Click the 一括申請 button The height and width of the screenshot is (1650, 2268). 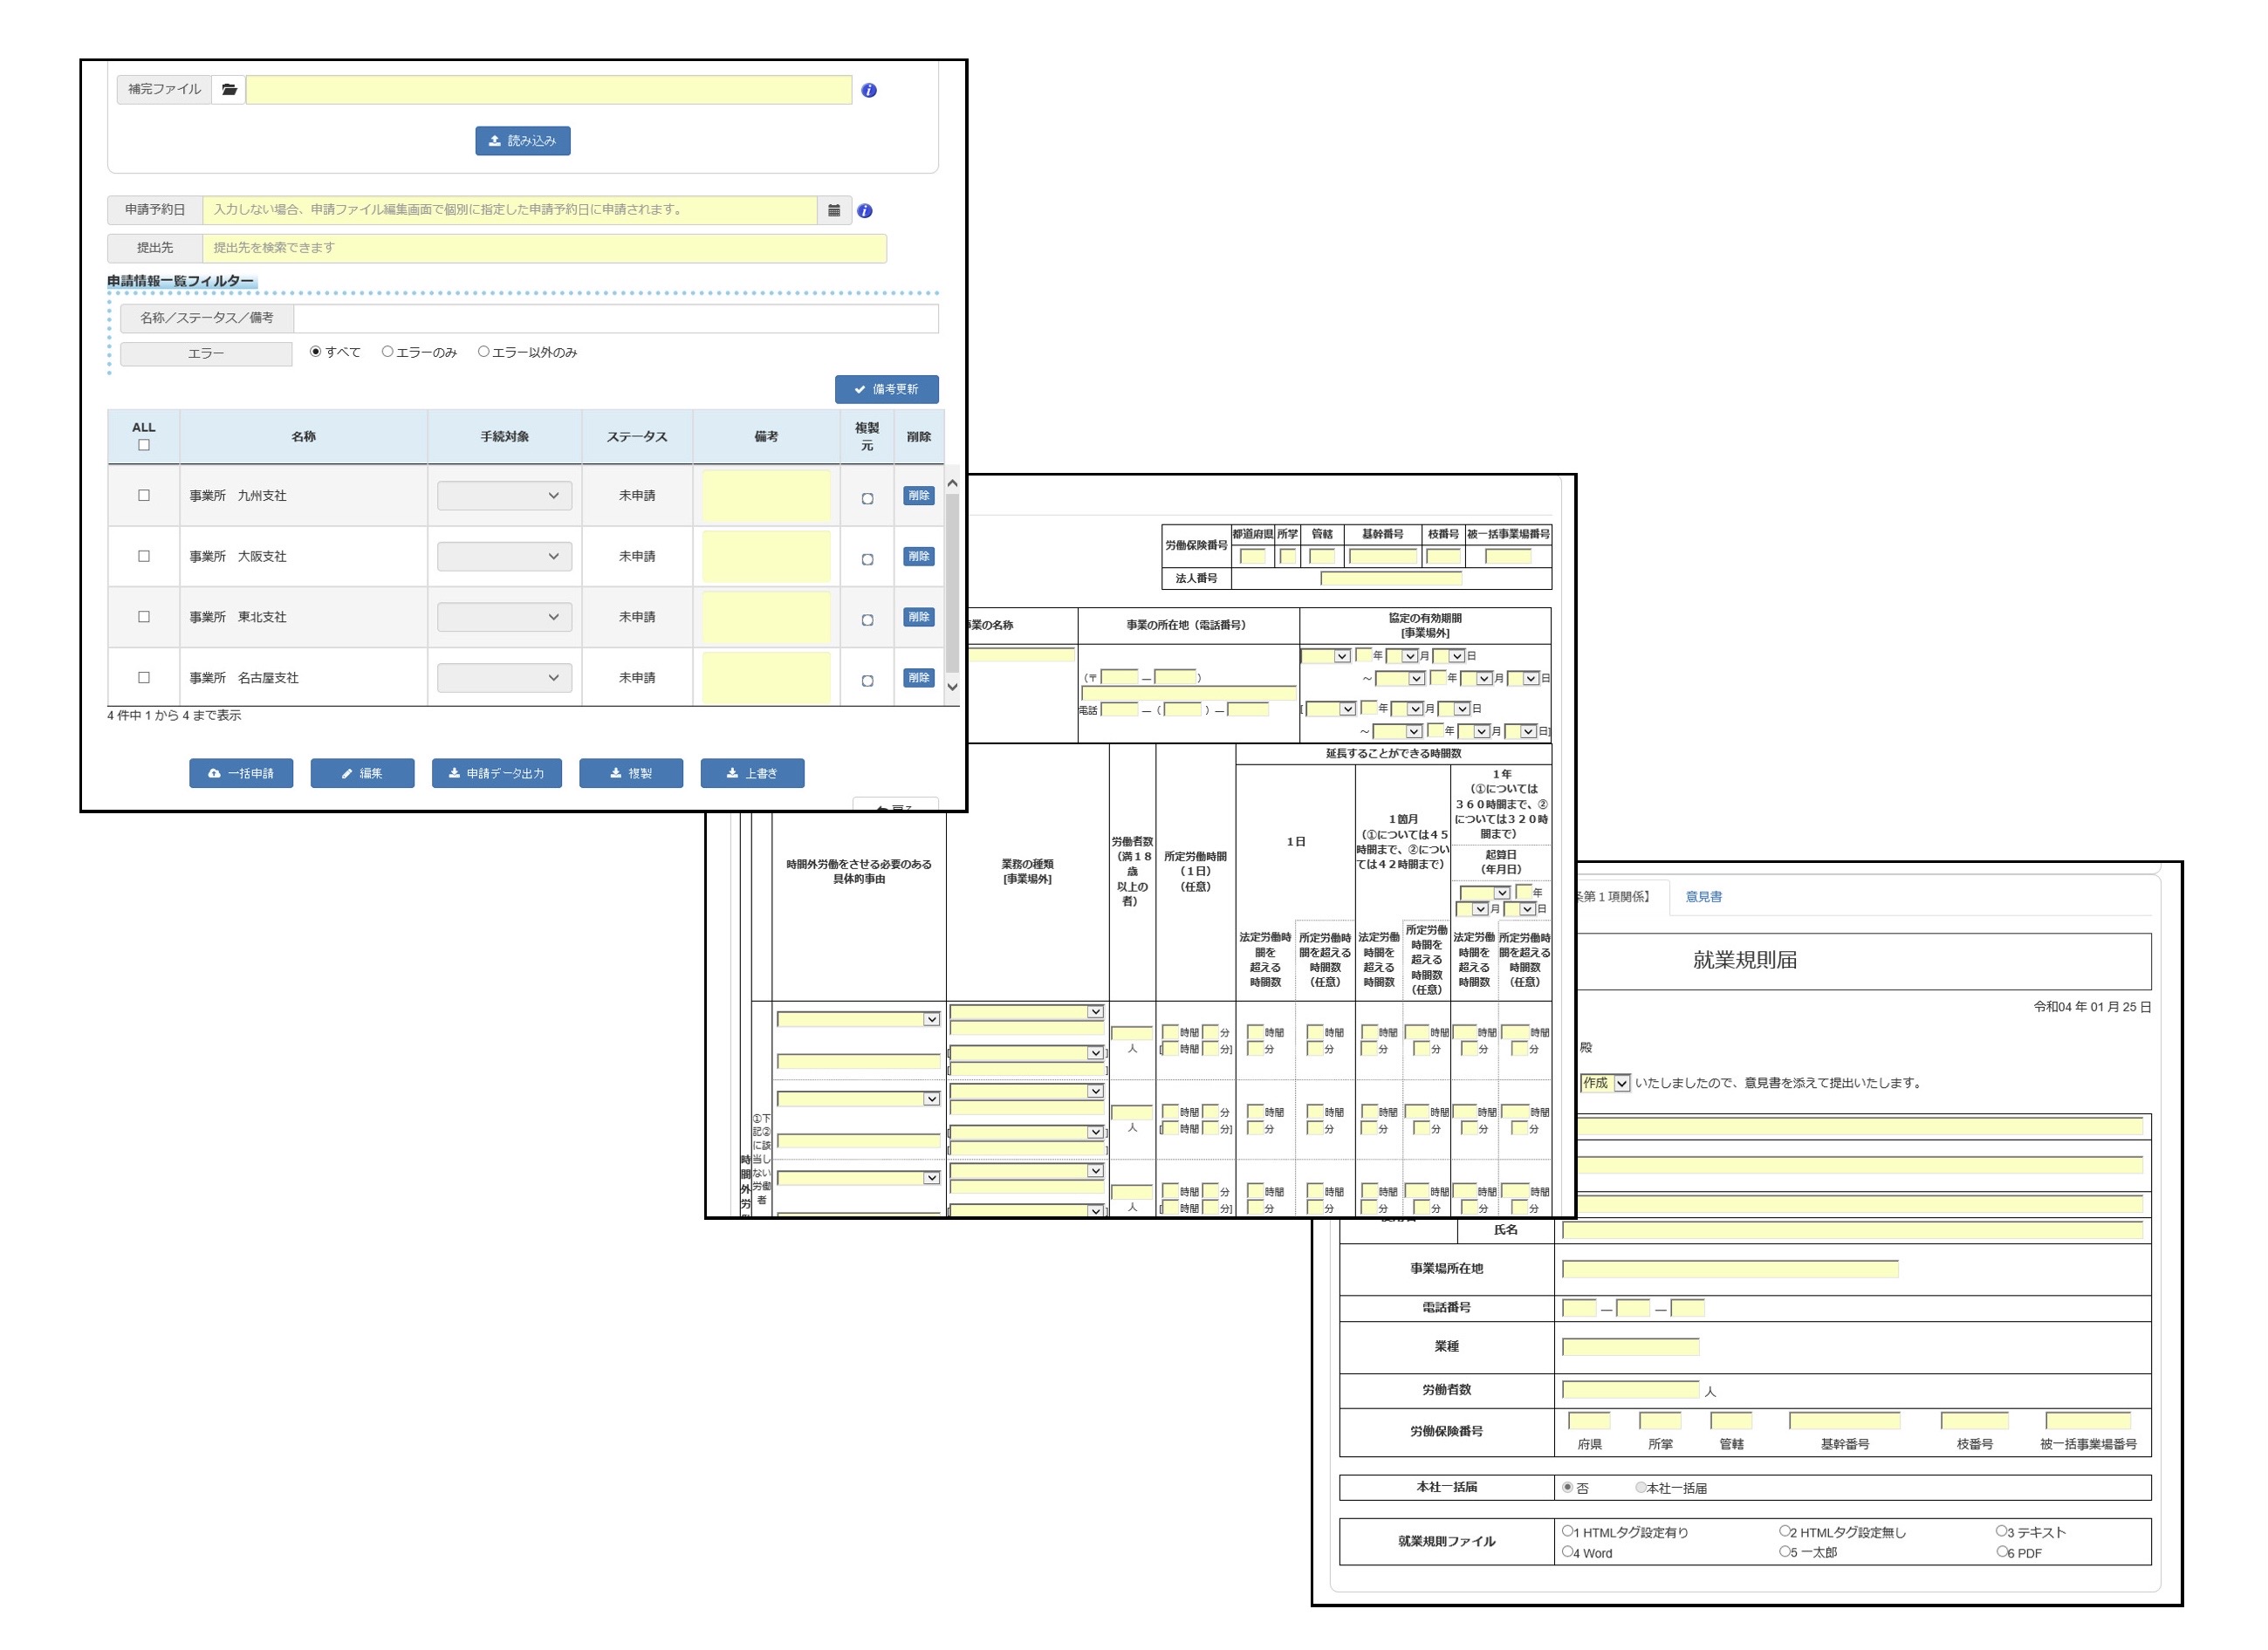[241, 773]
